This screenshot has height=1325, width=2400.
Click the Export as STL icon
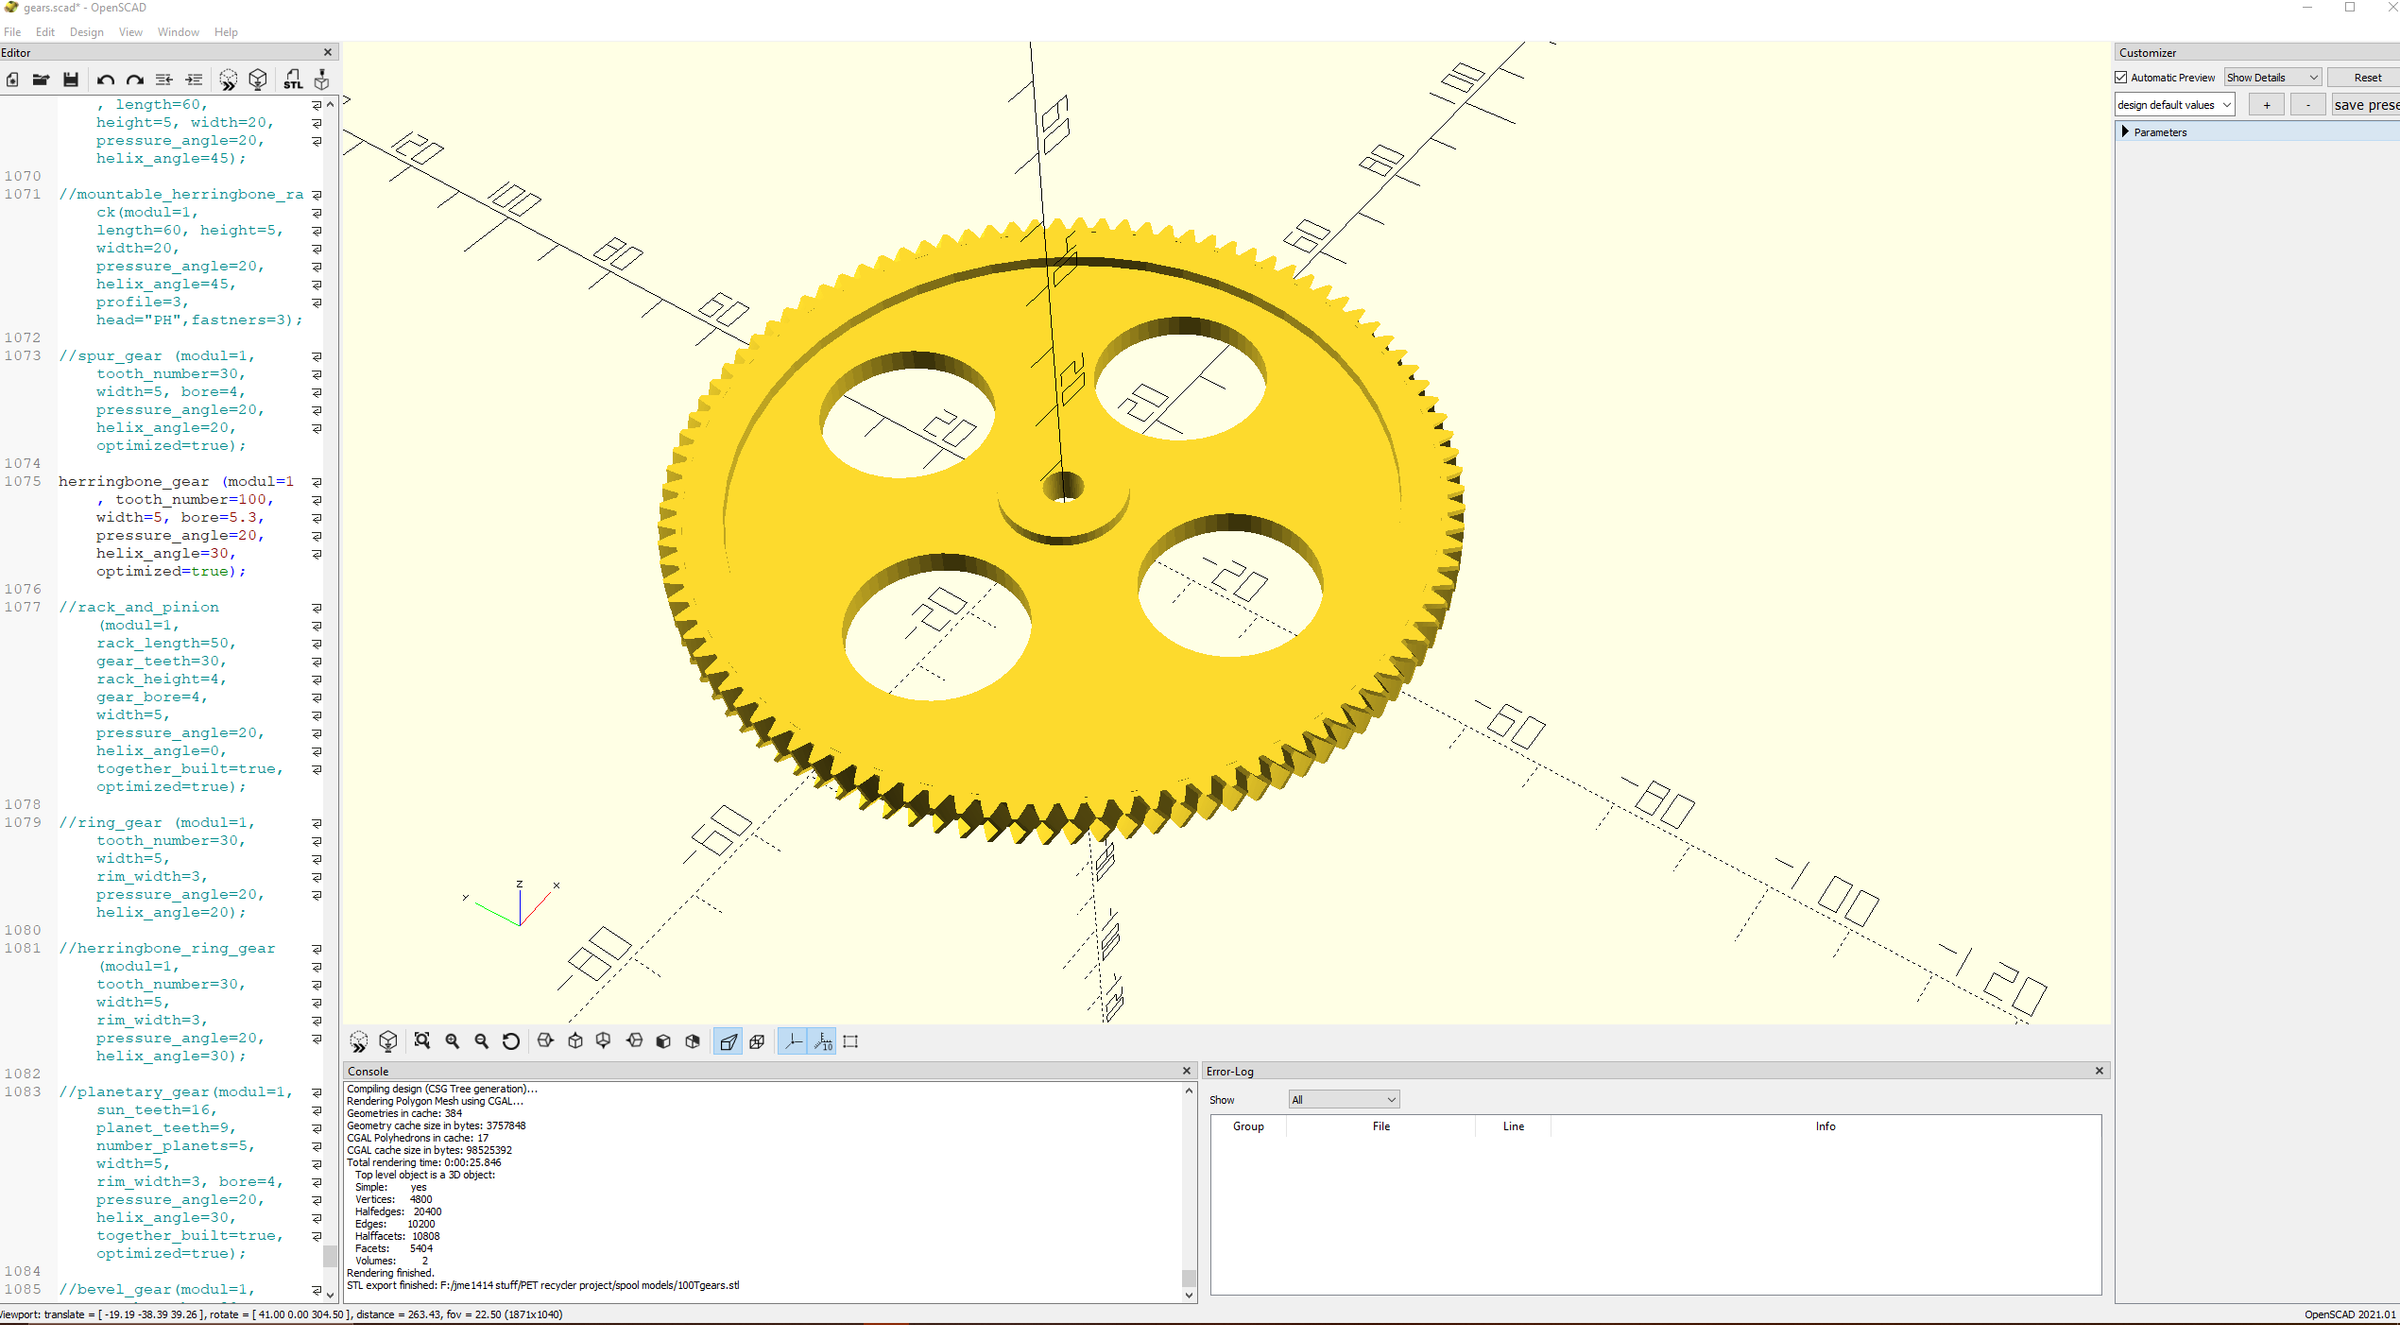(x=292, y=80)
